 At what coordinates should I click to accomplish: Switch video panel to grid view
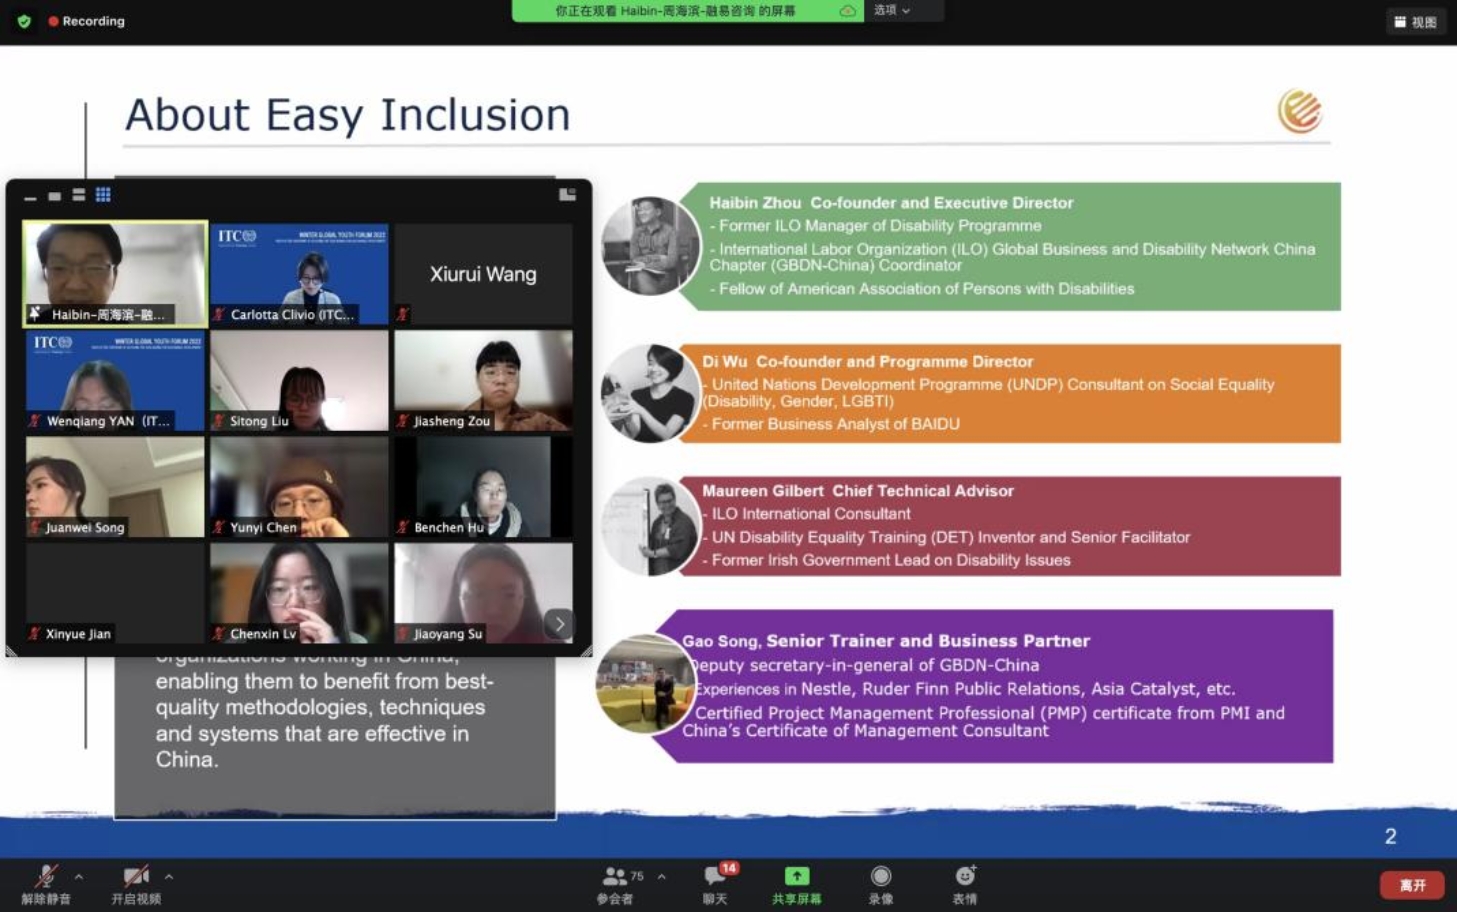pyautogui.click(x=103, y=195)
